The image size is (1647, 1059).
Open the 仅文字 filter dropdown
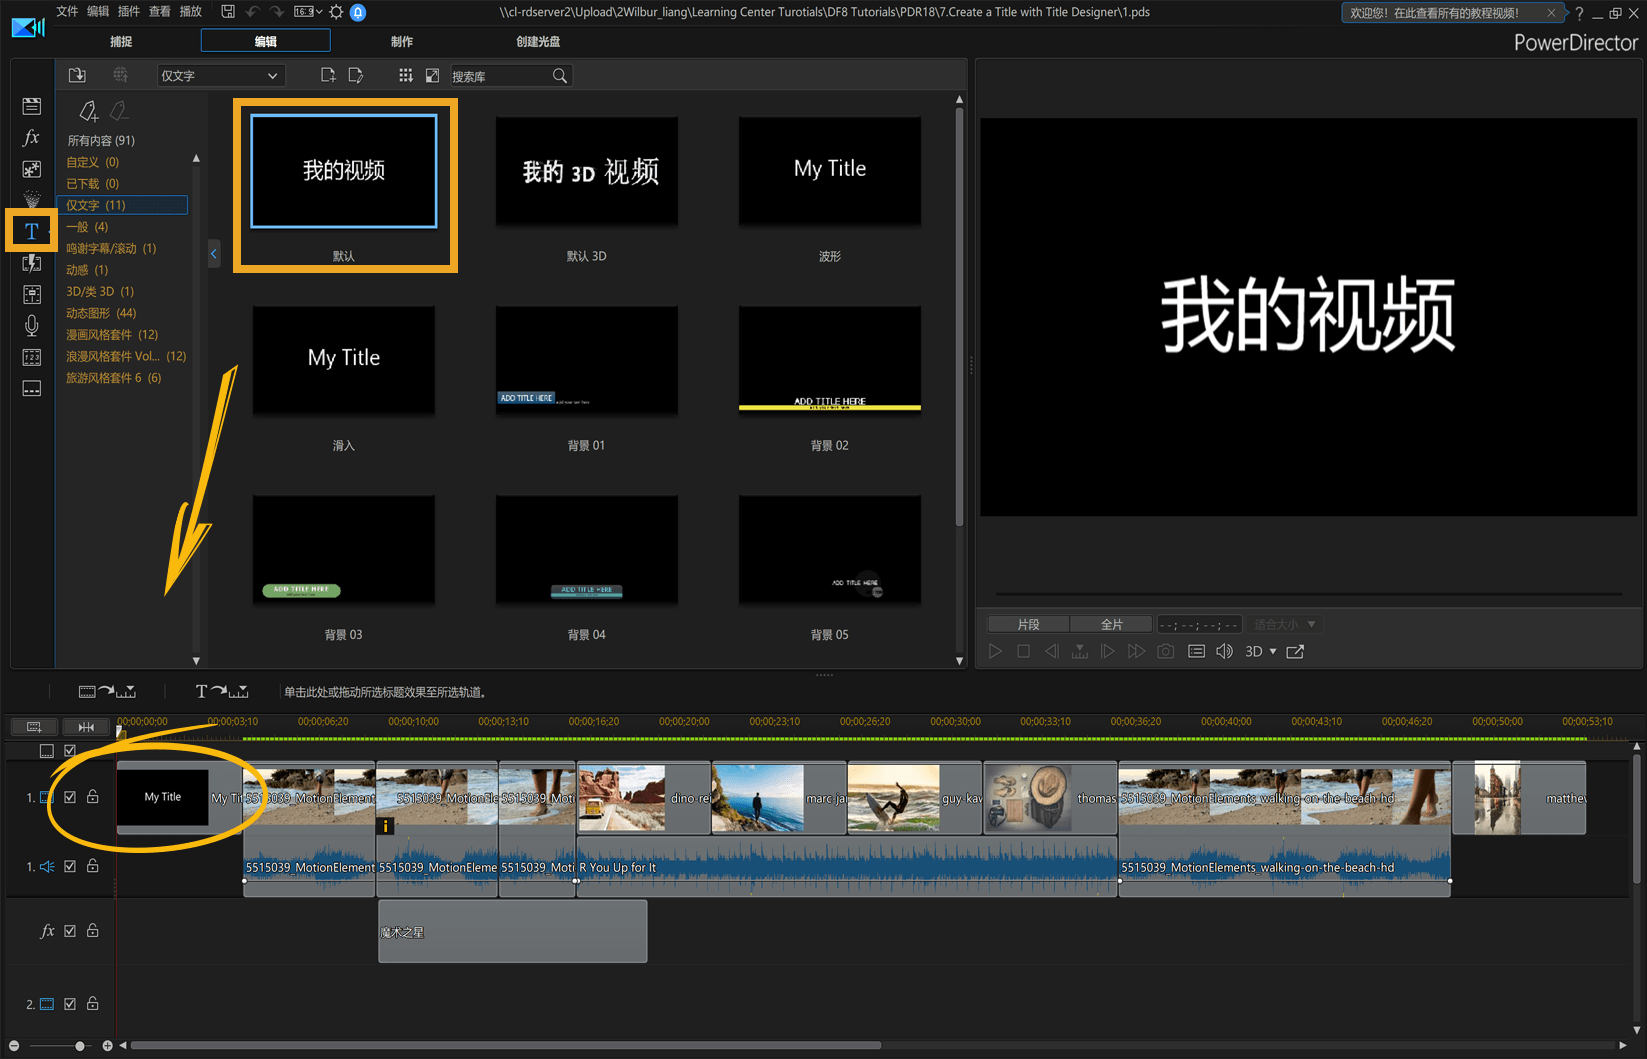(220, 76)
